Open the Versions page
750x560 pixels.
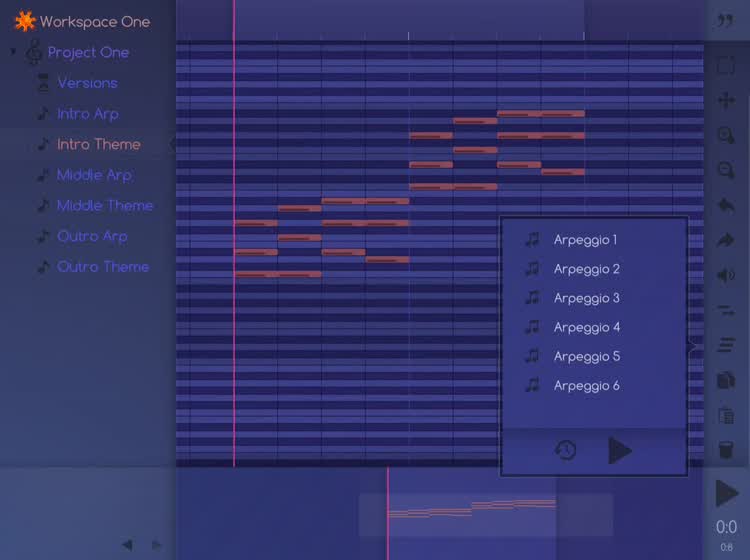point(88,83)
